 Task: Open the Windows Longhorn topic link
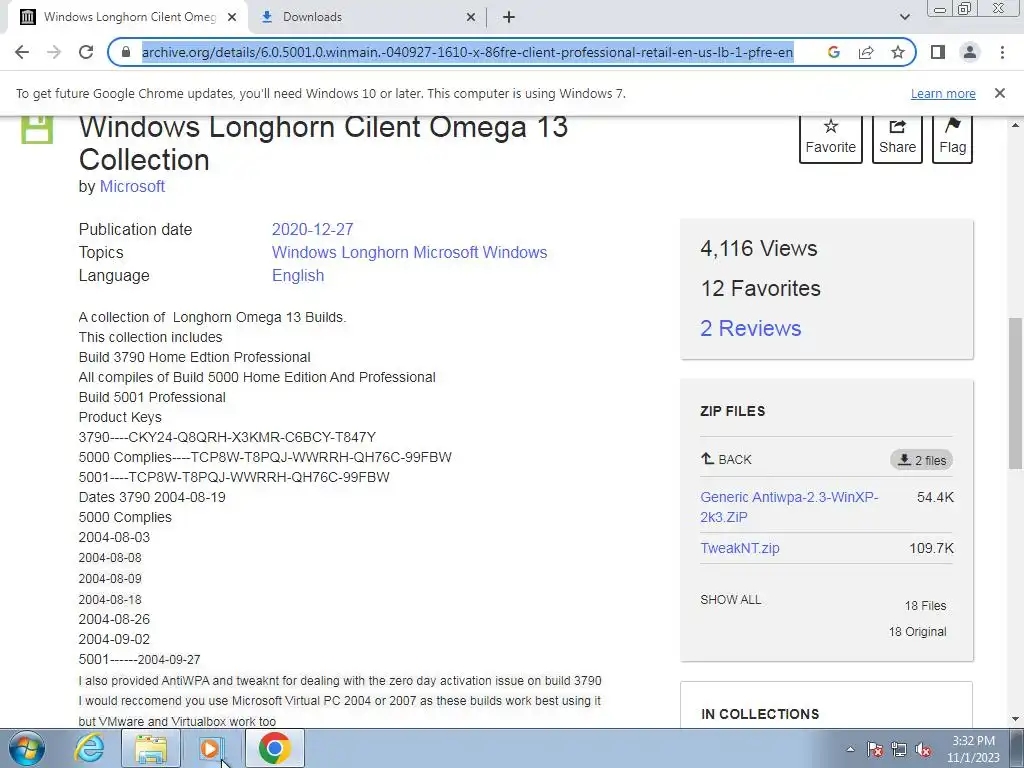pyautogui.click(x=340, y=252)
